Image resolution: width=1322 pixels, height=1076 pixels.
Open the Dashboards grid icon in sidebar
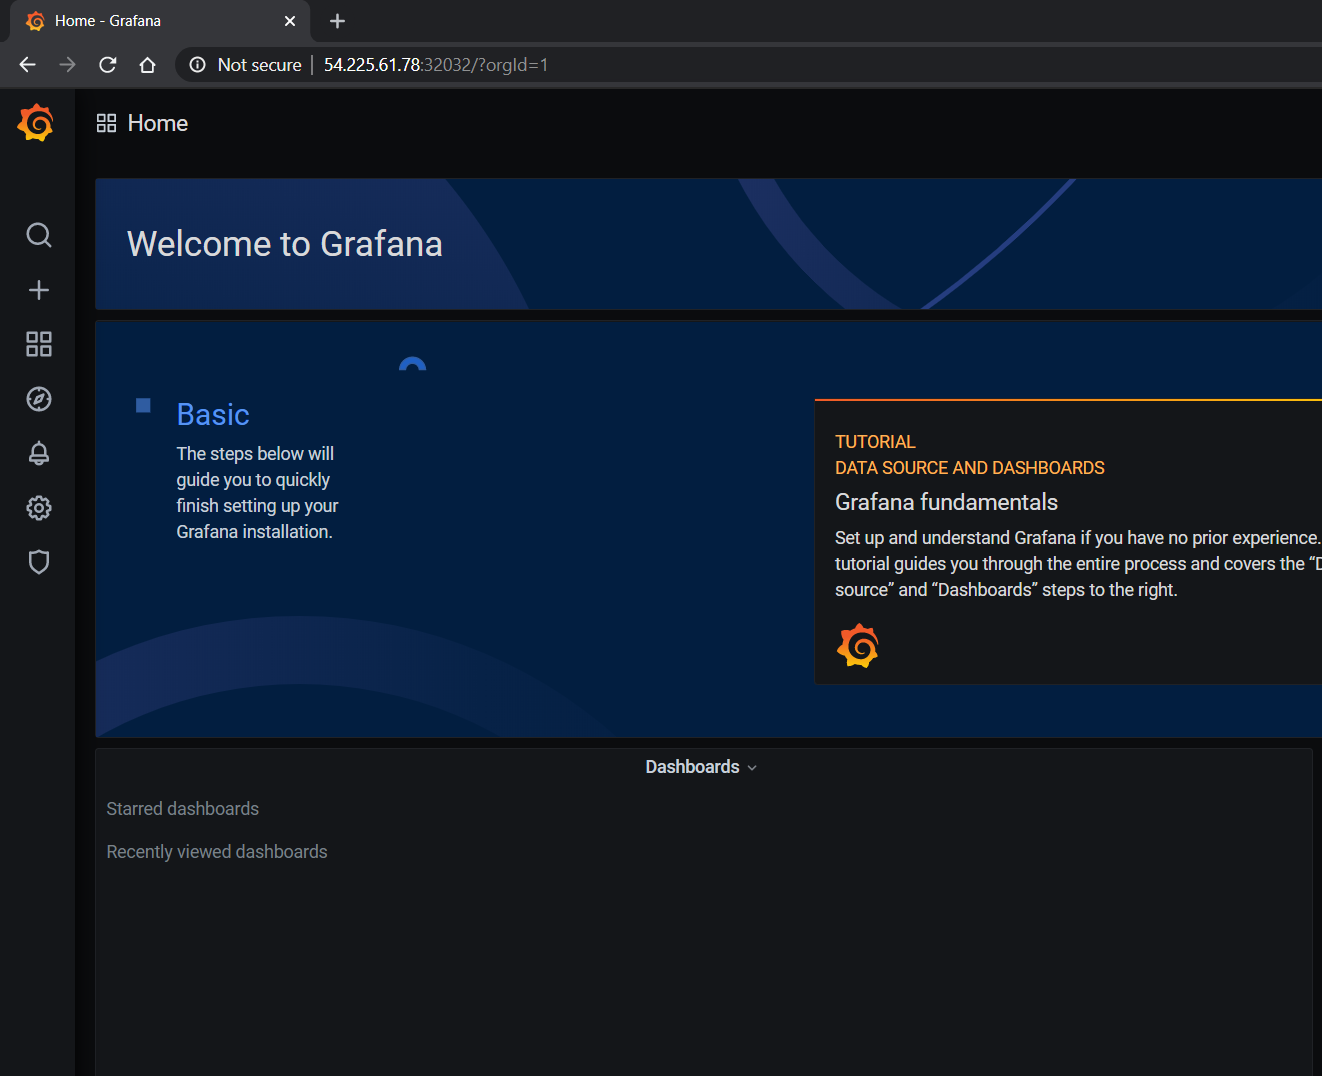coord(38,344)
